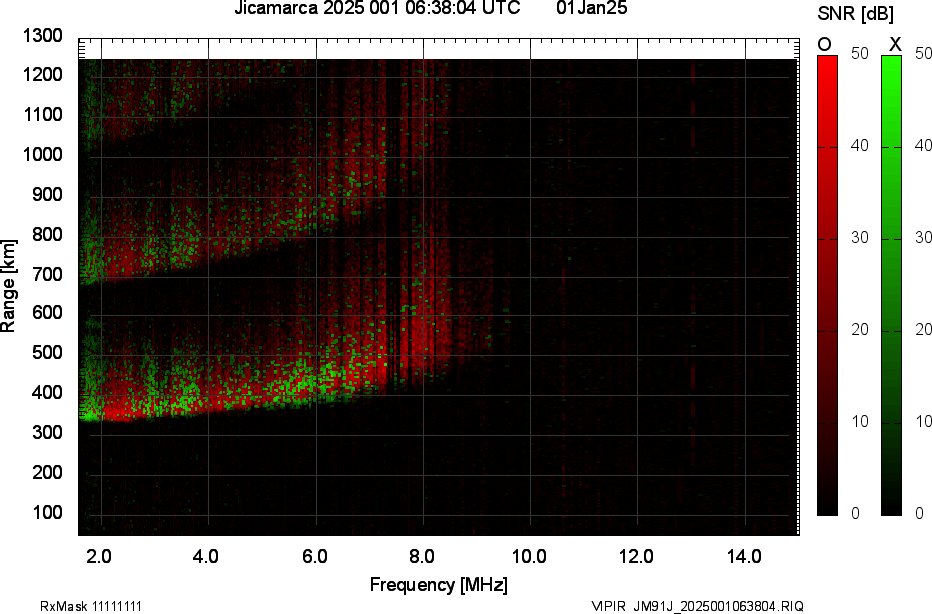Screen dimensions: 932x614
Task: Select the 400 range tick label
Action: (47, 392)
